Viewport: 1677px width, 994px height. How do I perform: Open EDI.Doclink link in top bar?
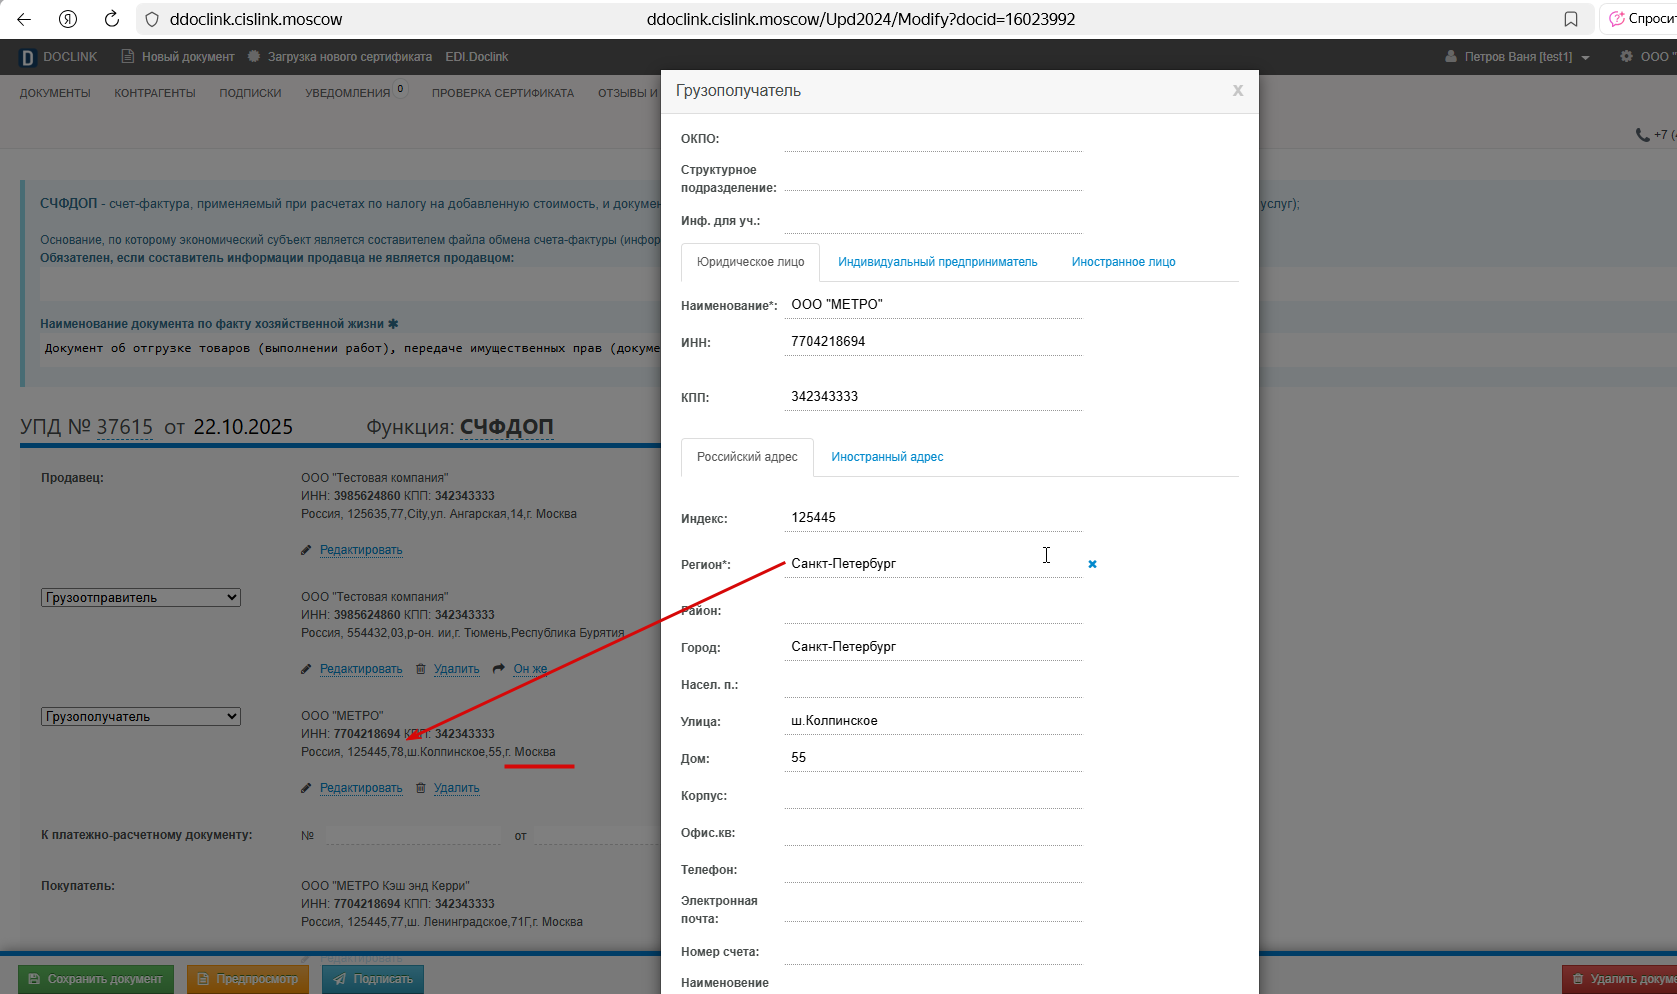[x=477, y=57]
